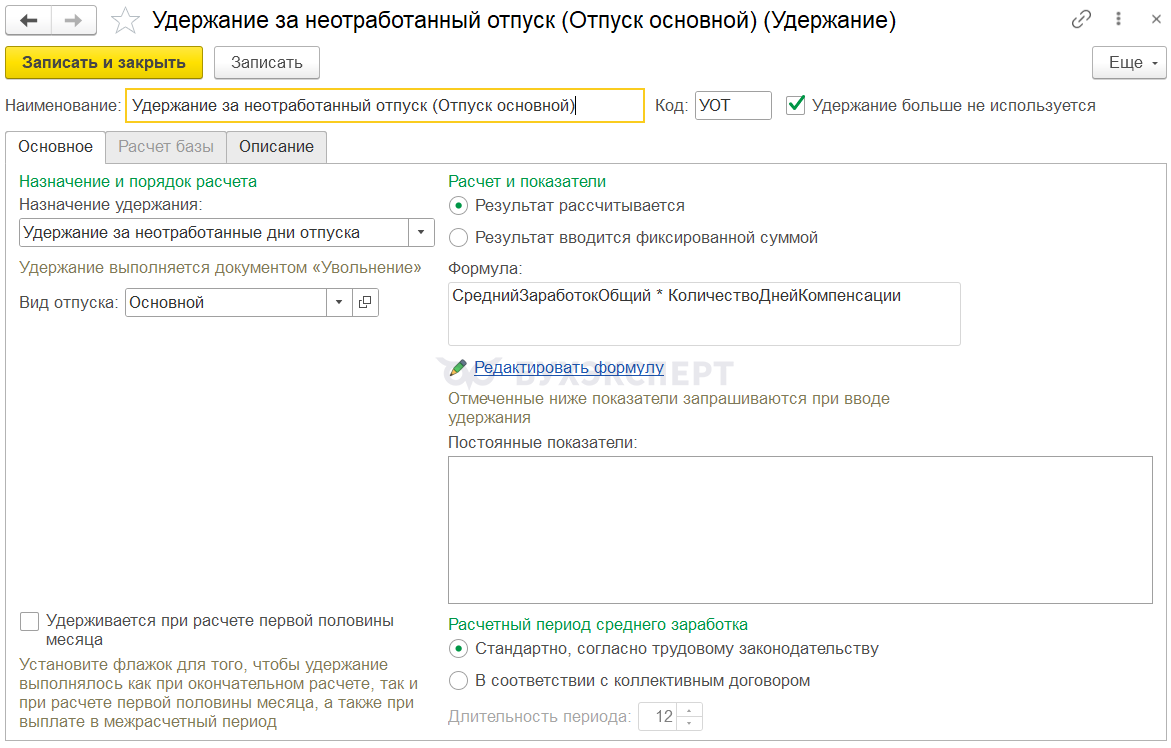Choose В соответствии с коллективным договором
The height and width of the screenshot is (748, 1171).
point(458,681)
